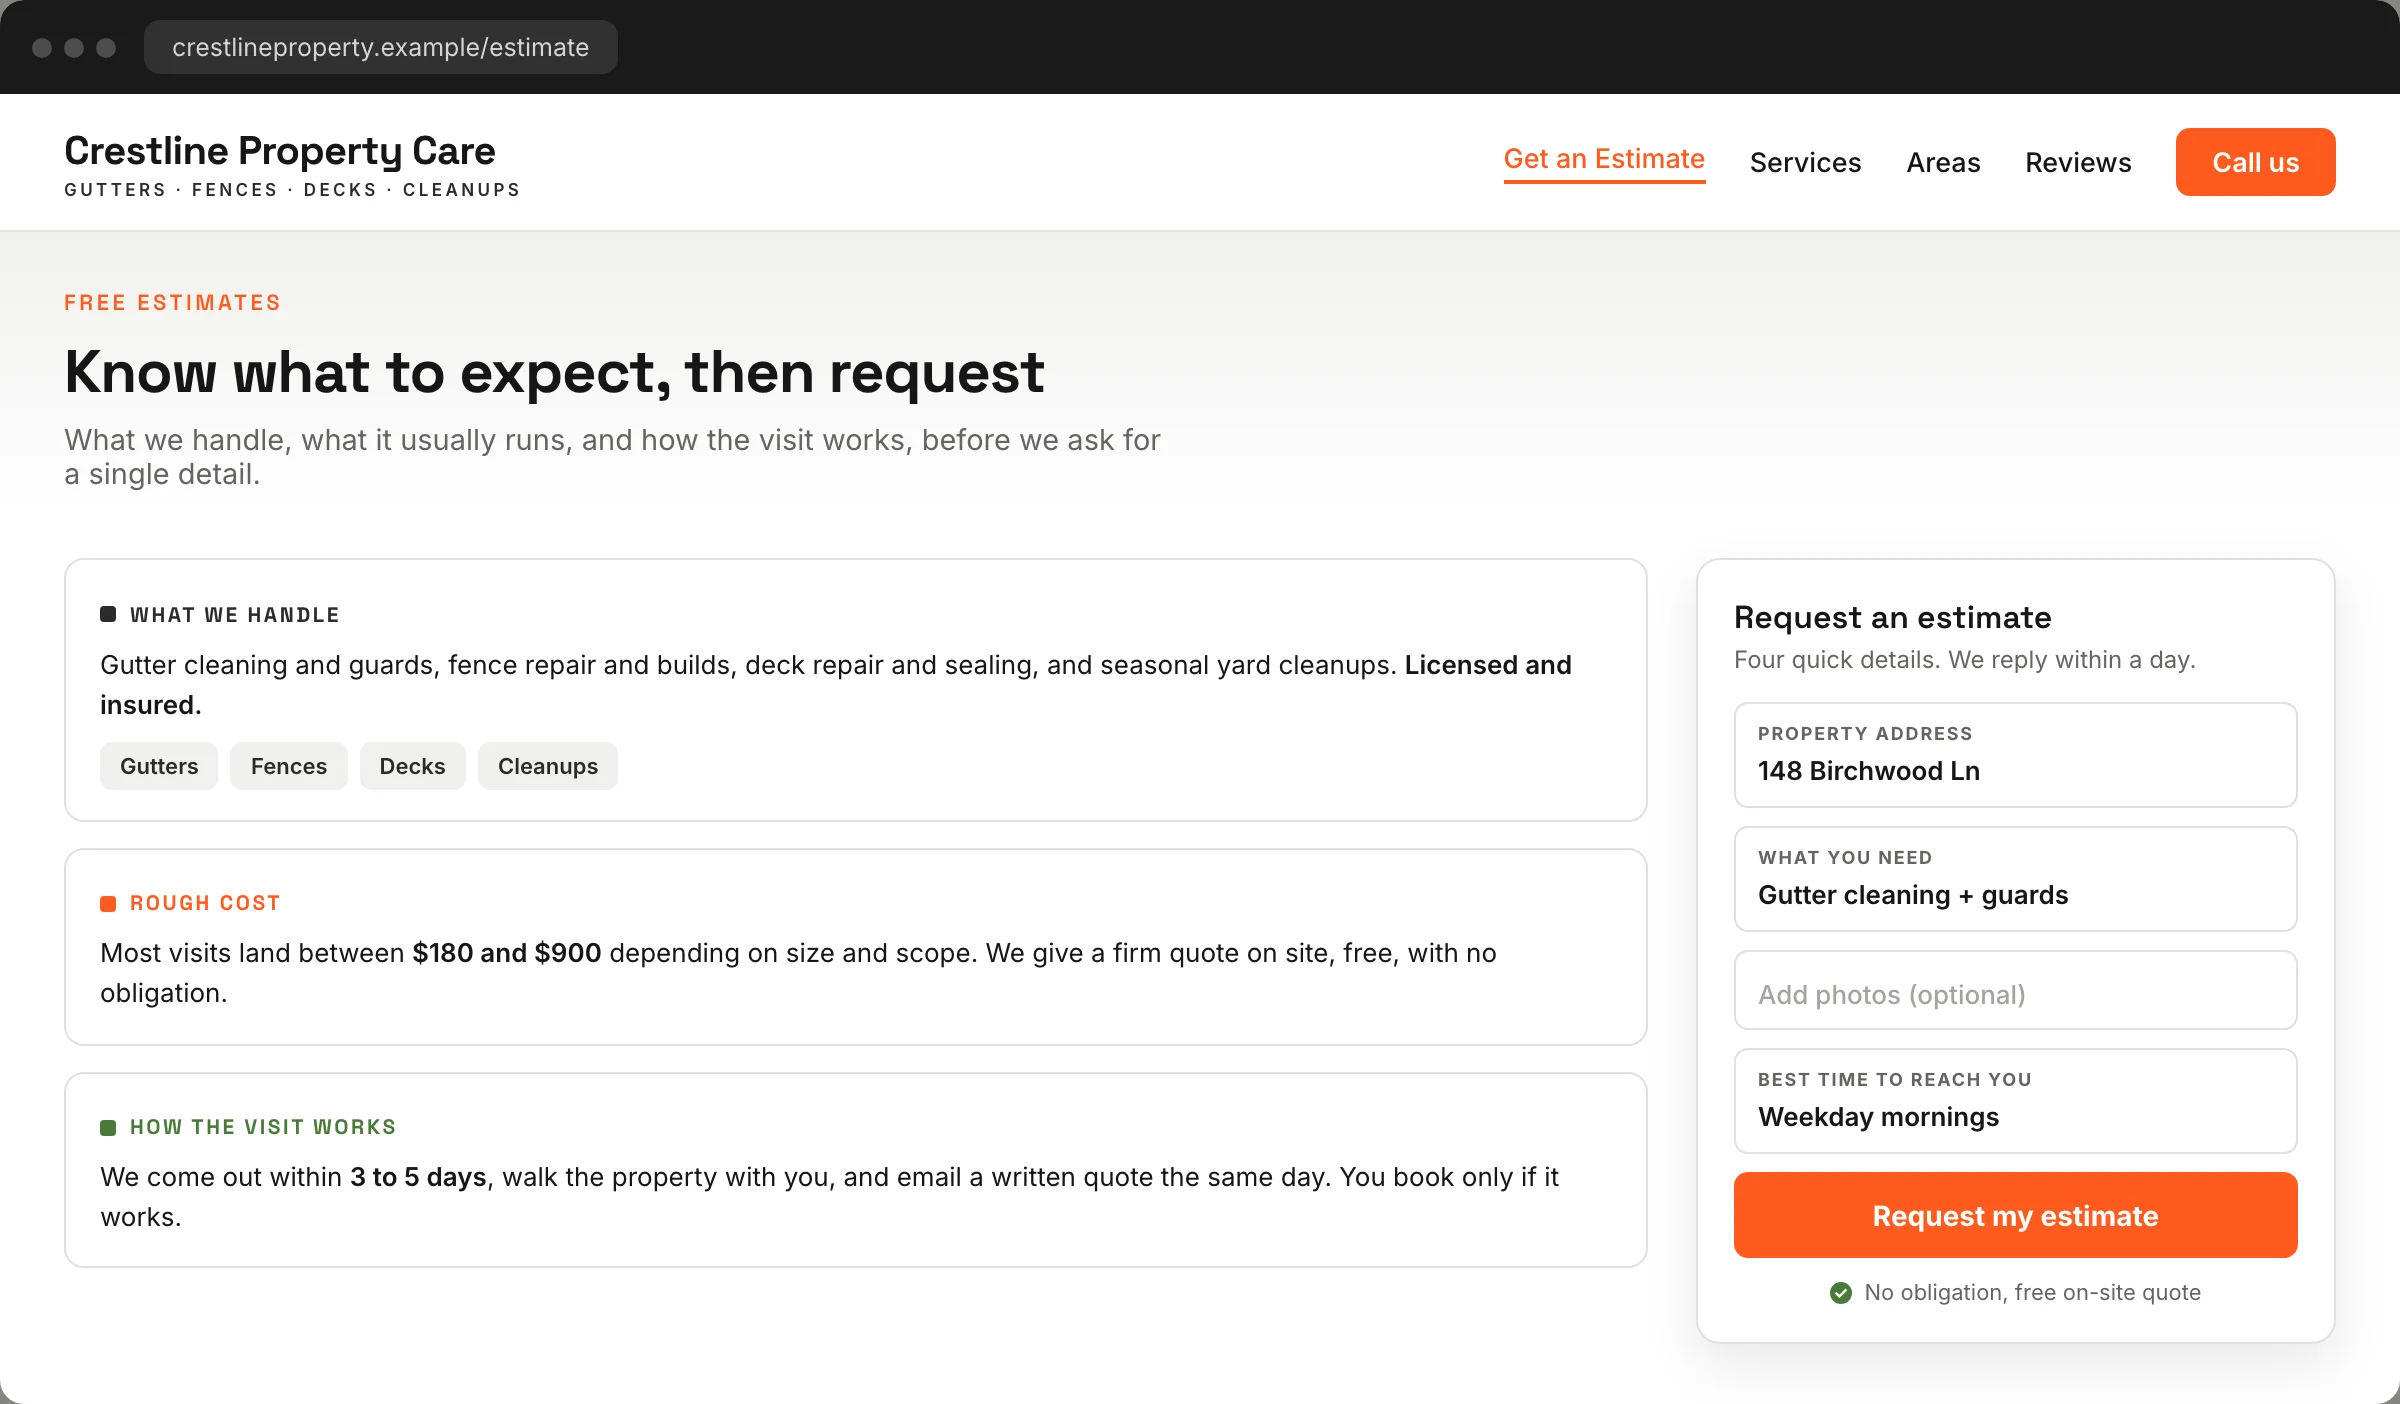Click the 'ROUGH COST' card title

click(x=205, y=903)
